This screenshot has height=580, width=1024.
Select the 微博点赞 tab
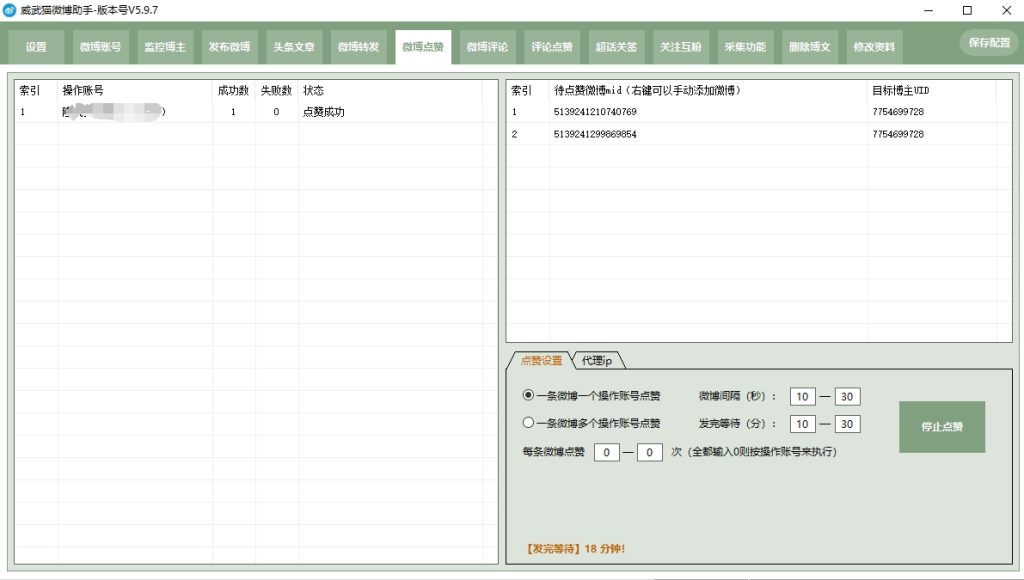422,46
